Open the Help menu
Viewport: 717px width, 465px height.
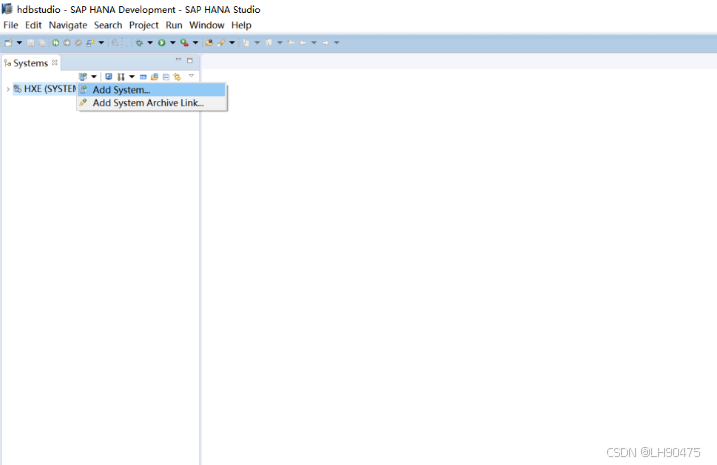click(x=241, y=25)
